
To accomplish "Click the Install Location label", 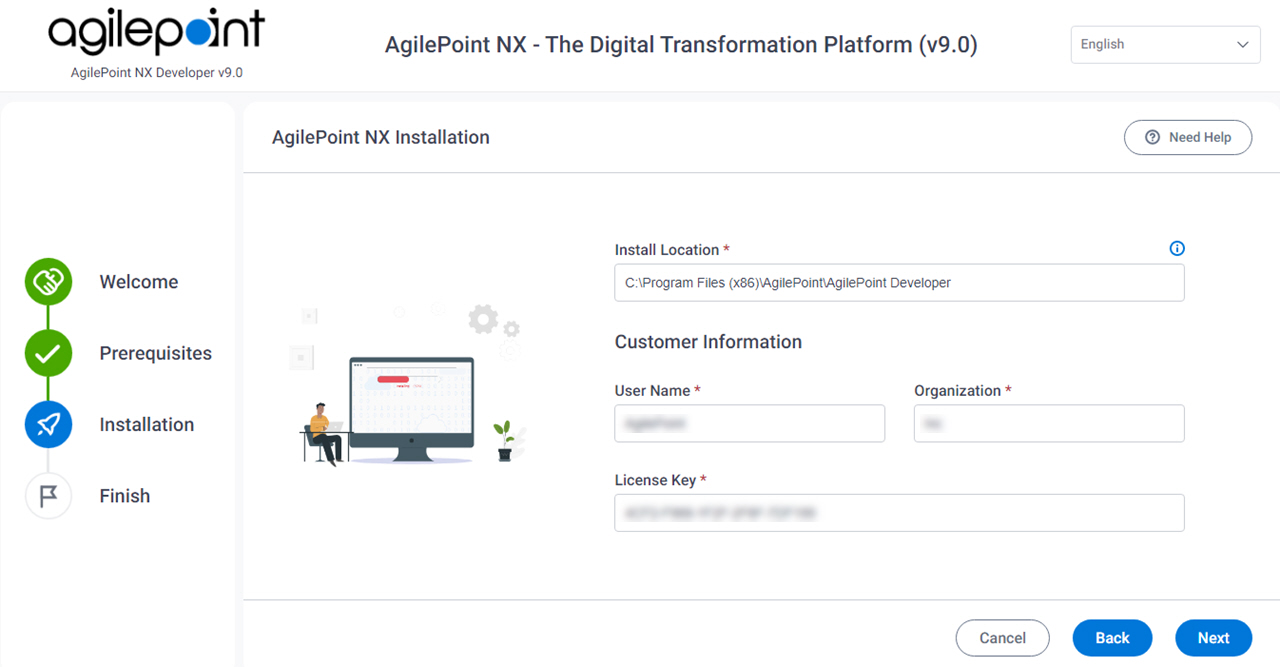I will (x=672, y=250).
